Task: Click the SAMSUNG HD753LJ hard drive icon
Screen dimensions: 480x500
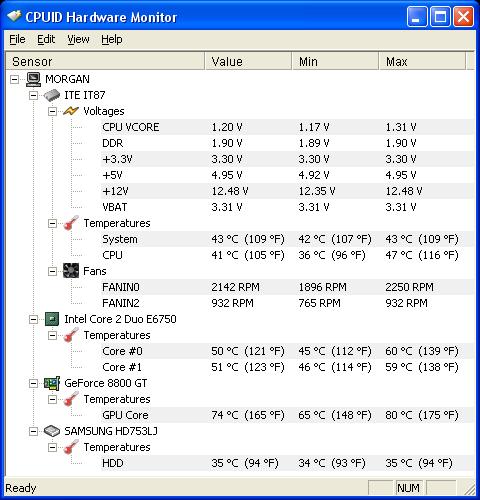Action: click(x=52, y=431)
